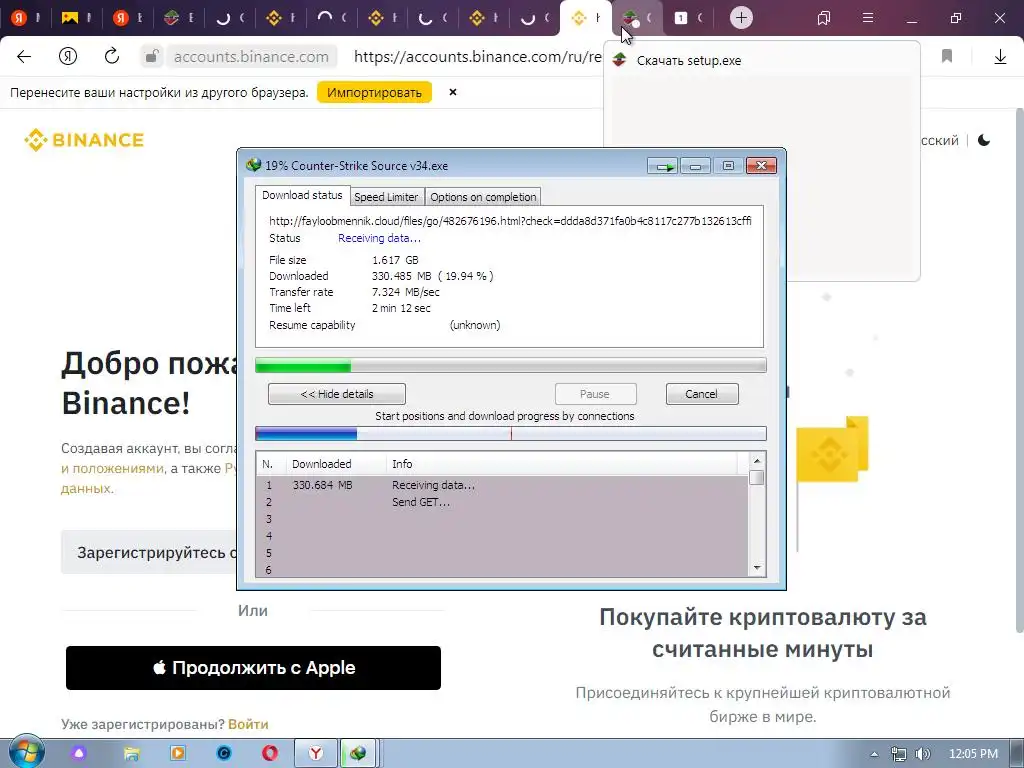Close the import settings notification bar
The width and height of the screenshot is (1024, 768).
click(x=453, y=92)
